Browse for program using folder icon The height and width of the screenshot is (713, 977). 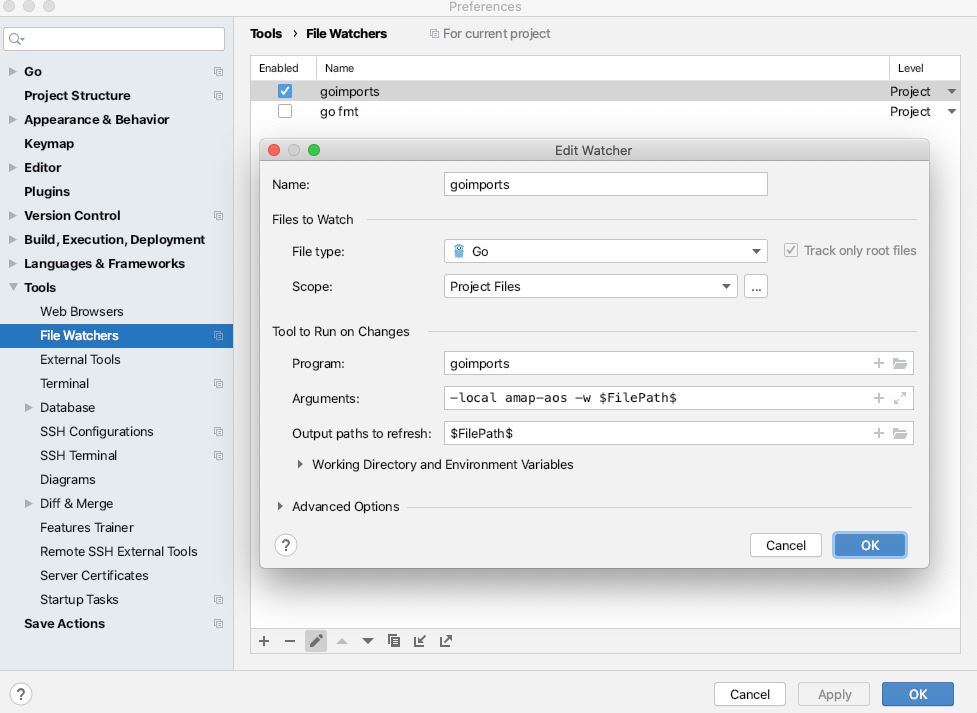(900, 364)
